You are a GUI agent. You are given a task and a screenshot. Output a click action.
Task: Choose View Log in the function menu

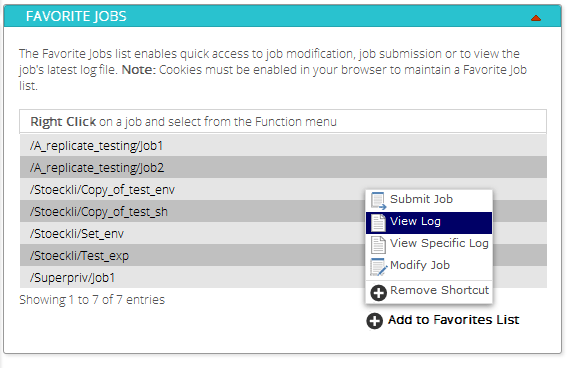pyautogui.click(x=429, y=223)
